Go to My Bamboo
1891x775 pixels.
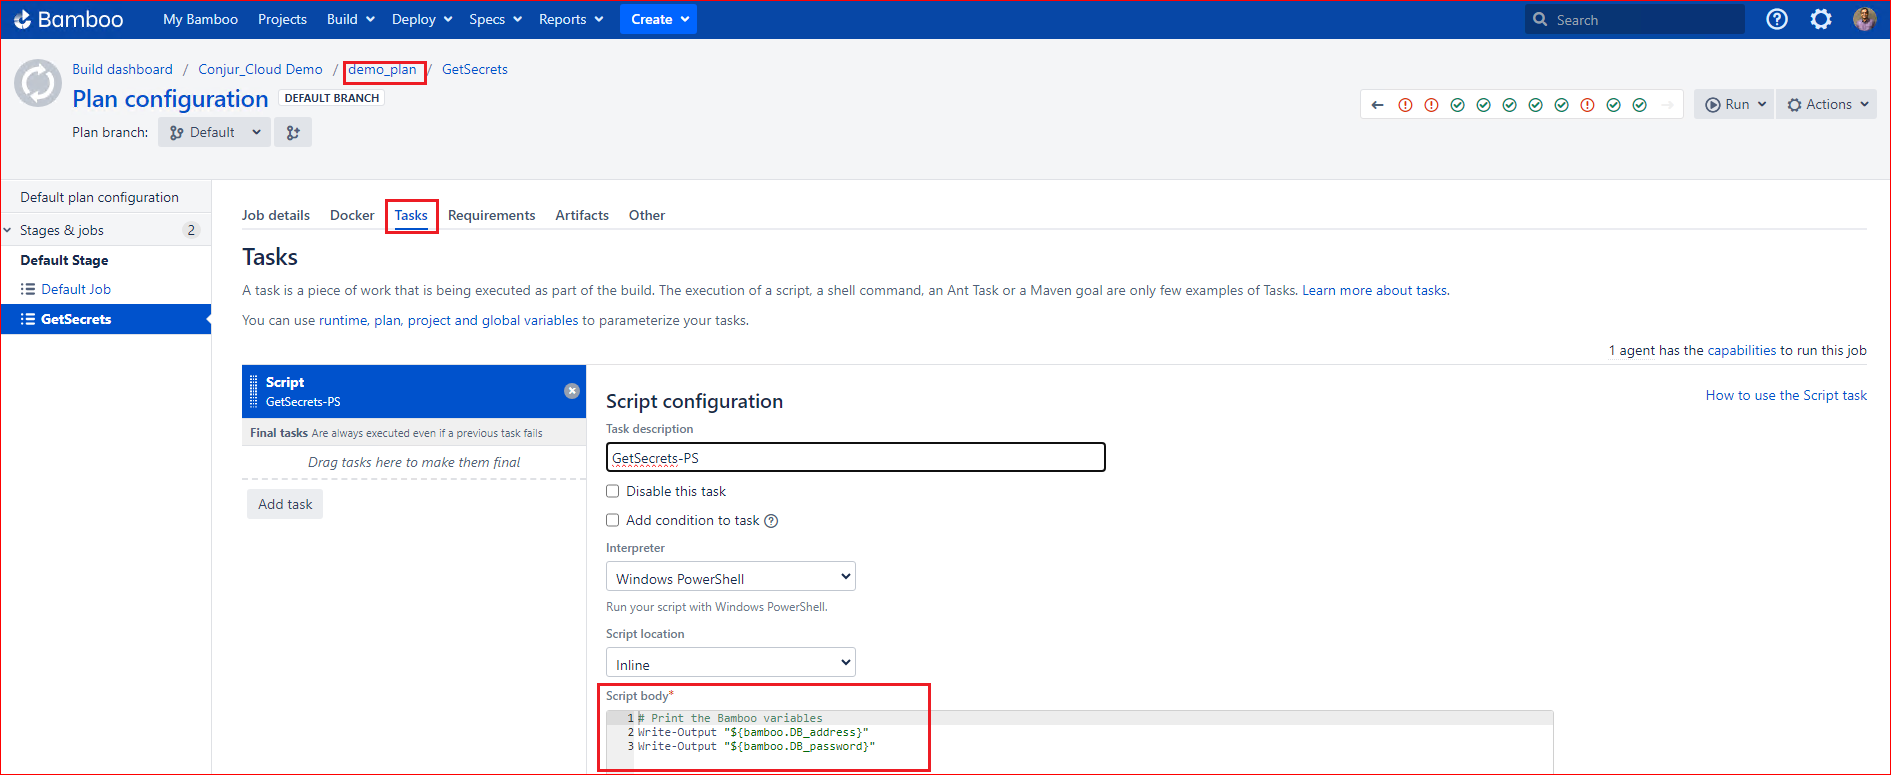[x=200, y=19]
